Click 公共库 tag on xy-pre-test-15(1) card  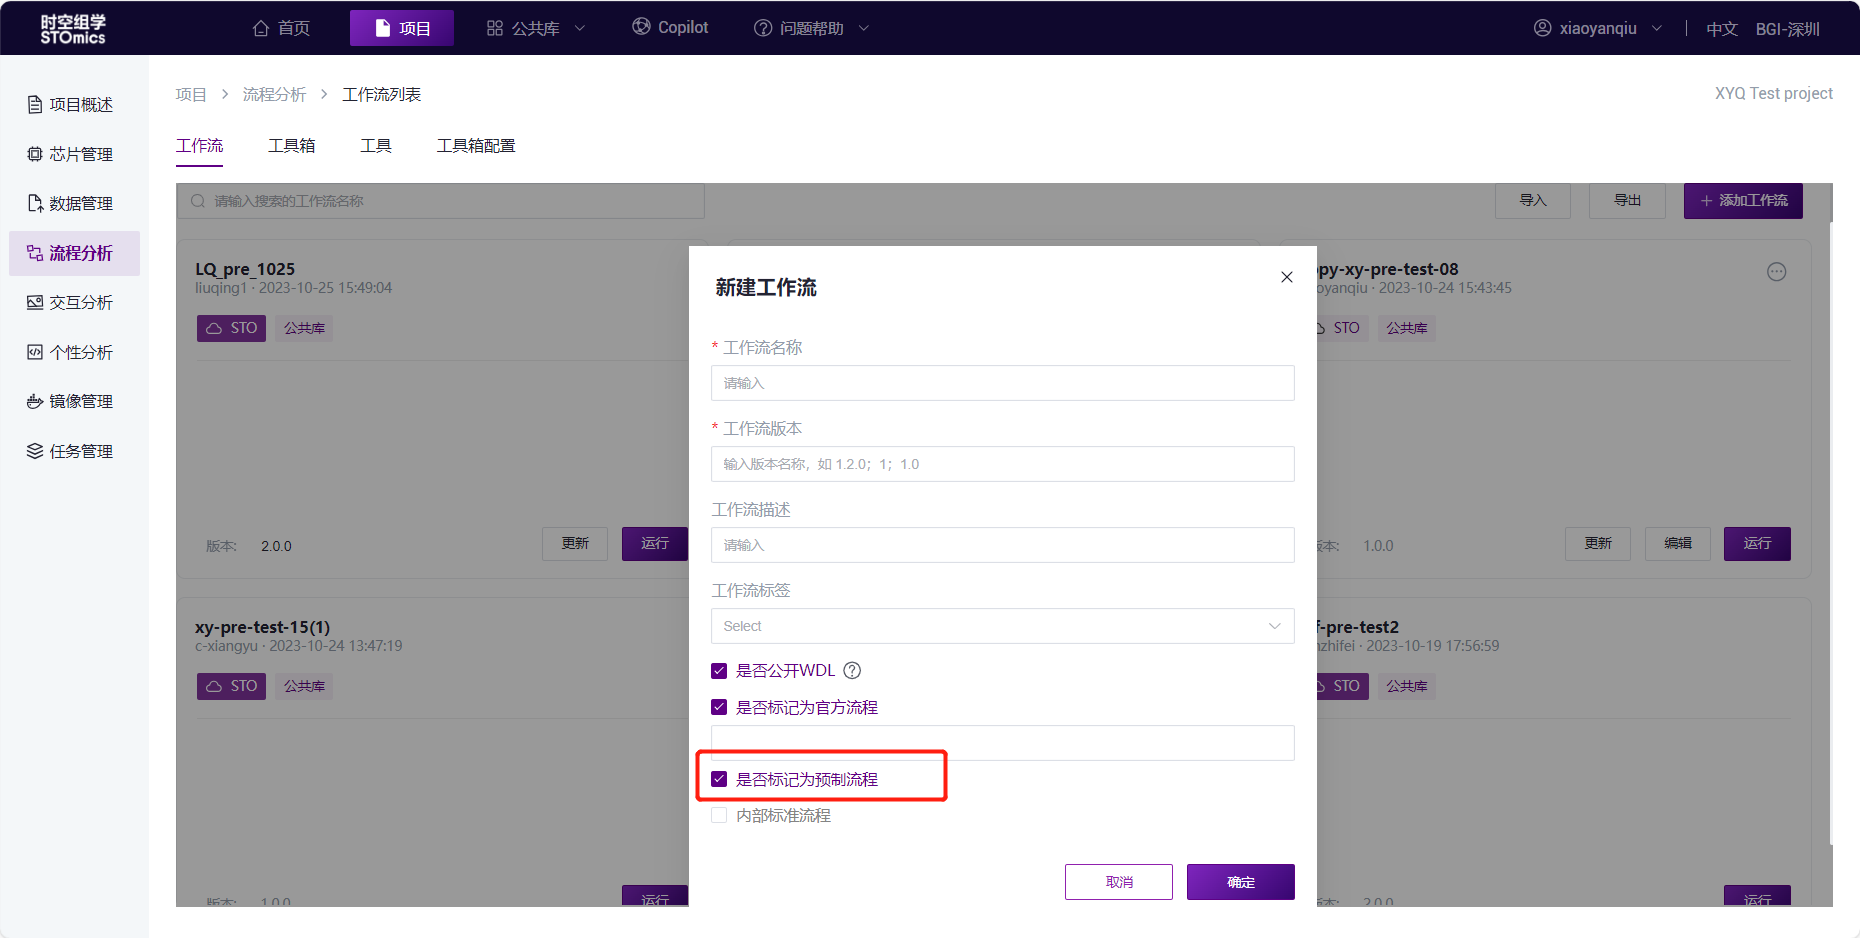pos(304,686)
